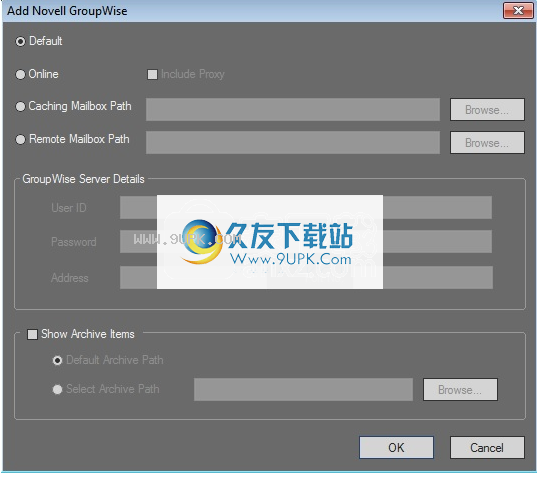Viewport: 540px width, 484px height.
Task: Click the Select Archive Path input field
Action: (x=303, y=390)
